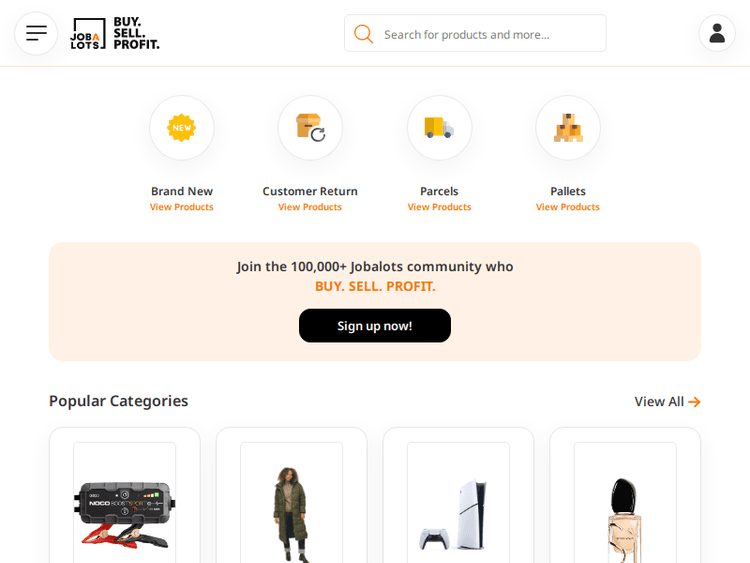Open the perfume bottle thumbnail
750x563 pixels.
point(625,505)
